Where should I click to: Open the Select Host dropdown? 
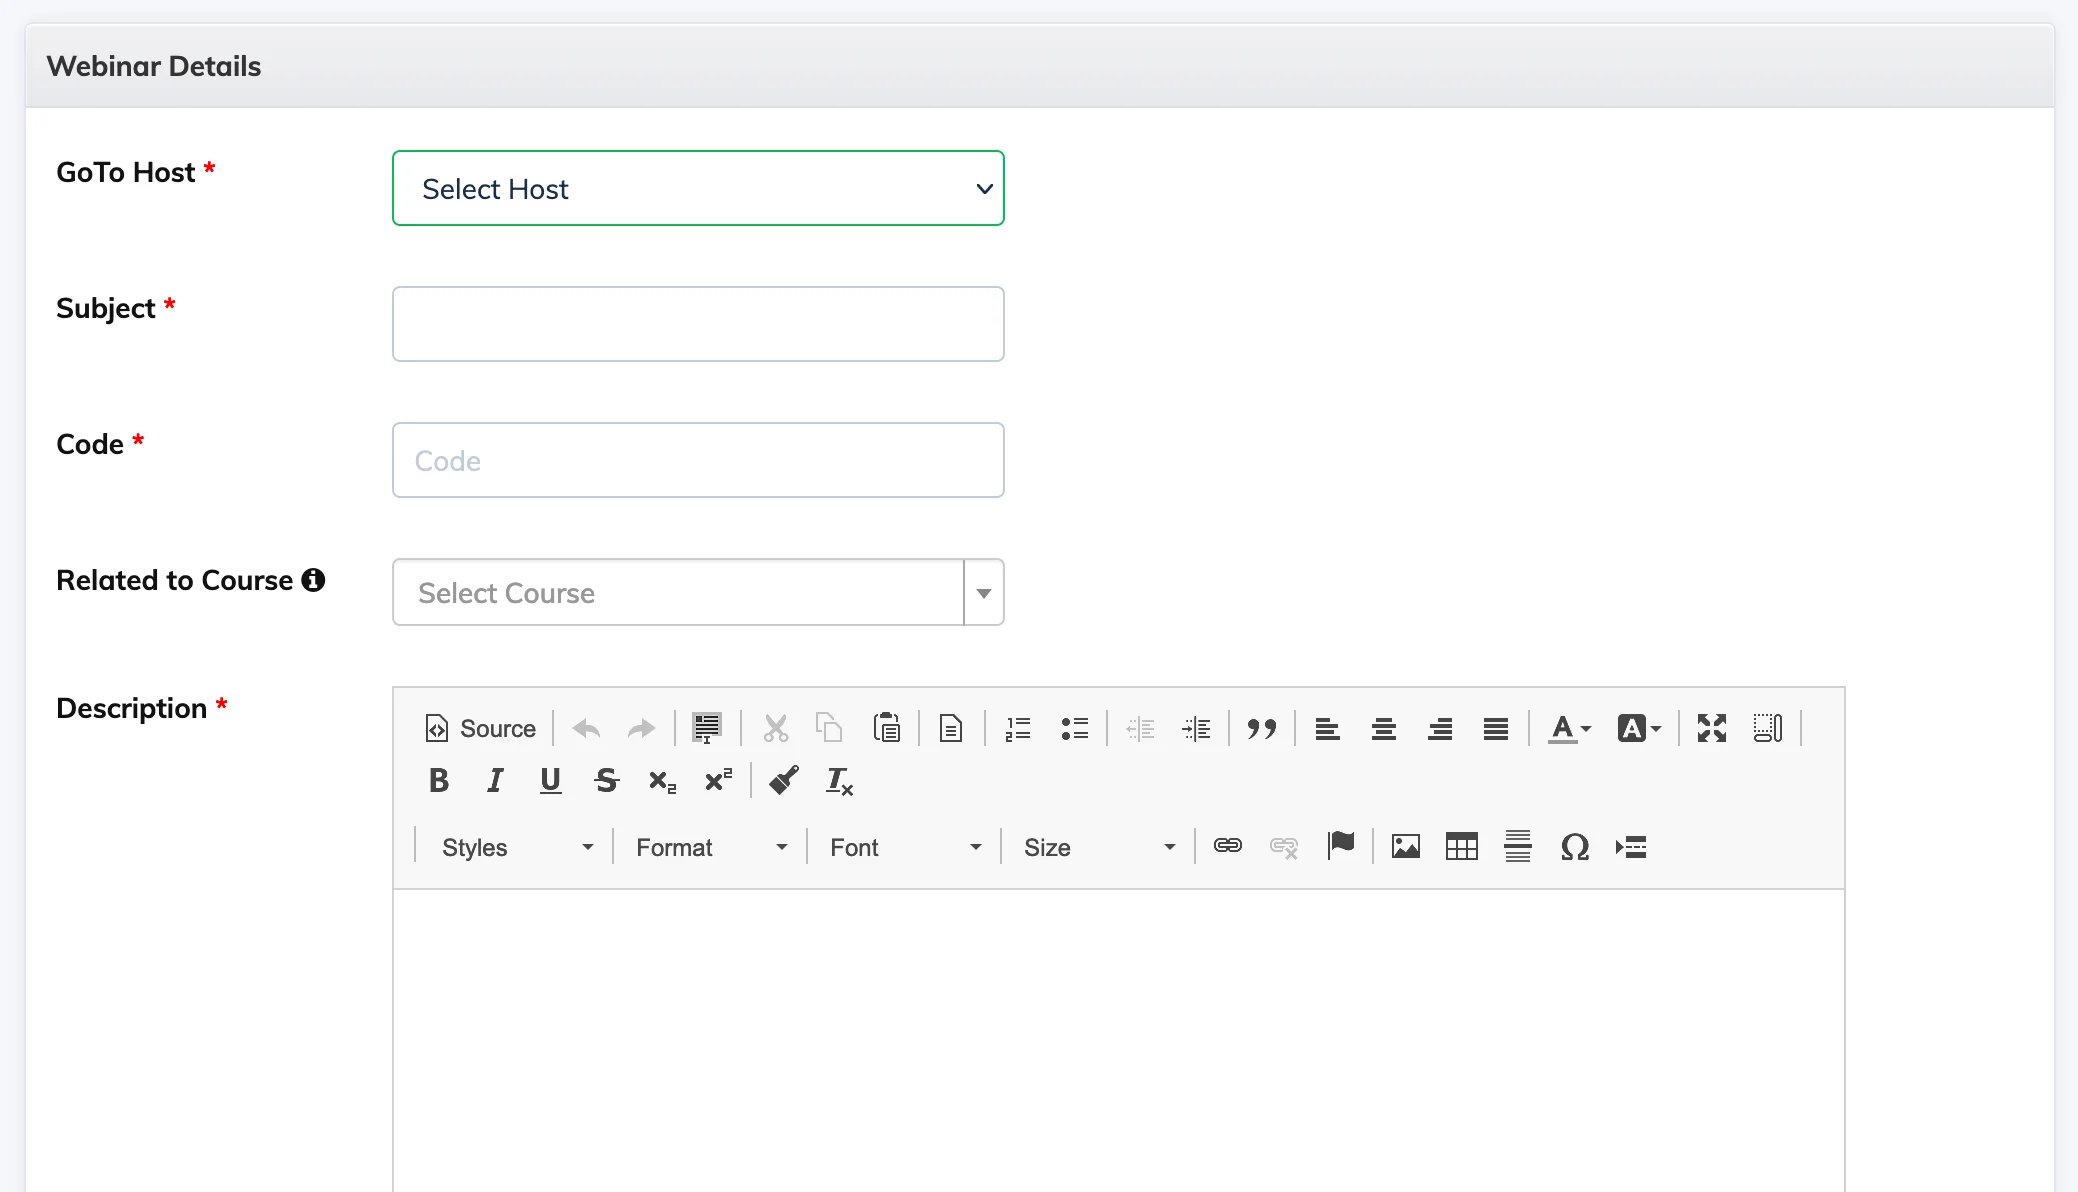pyautogui.click(x=698, y=188)
